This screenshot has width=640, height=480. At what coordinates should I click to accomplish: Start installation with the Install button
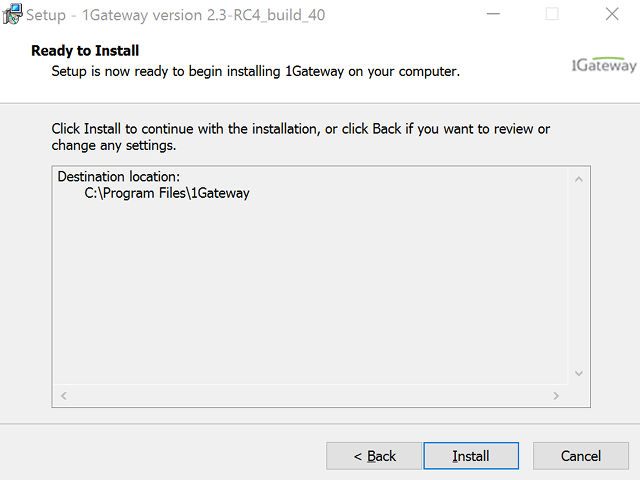click(x=471, y=456)
